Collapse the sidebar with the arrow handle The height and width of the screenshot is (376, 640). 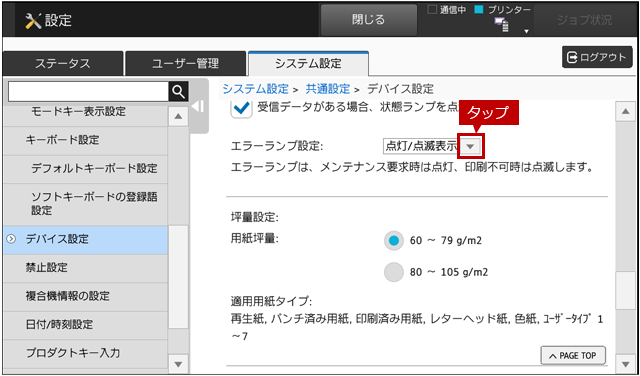tap(199, 107)
